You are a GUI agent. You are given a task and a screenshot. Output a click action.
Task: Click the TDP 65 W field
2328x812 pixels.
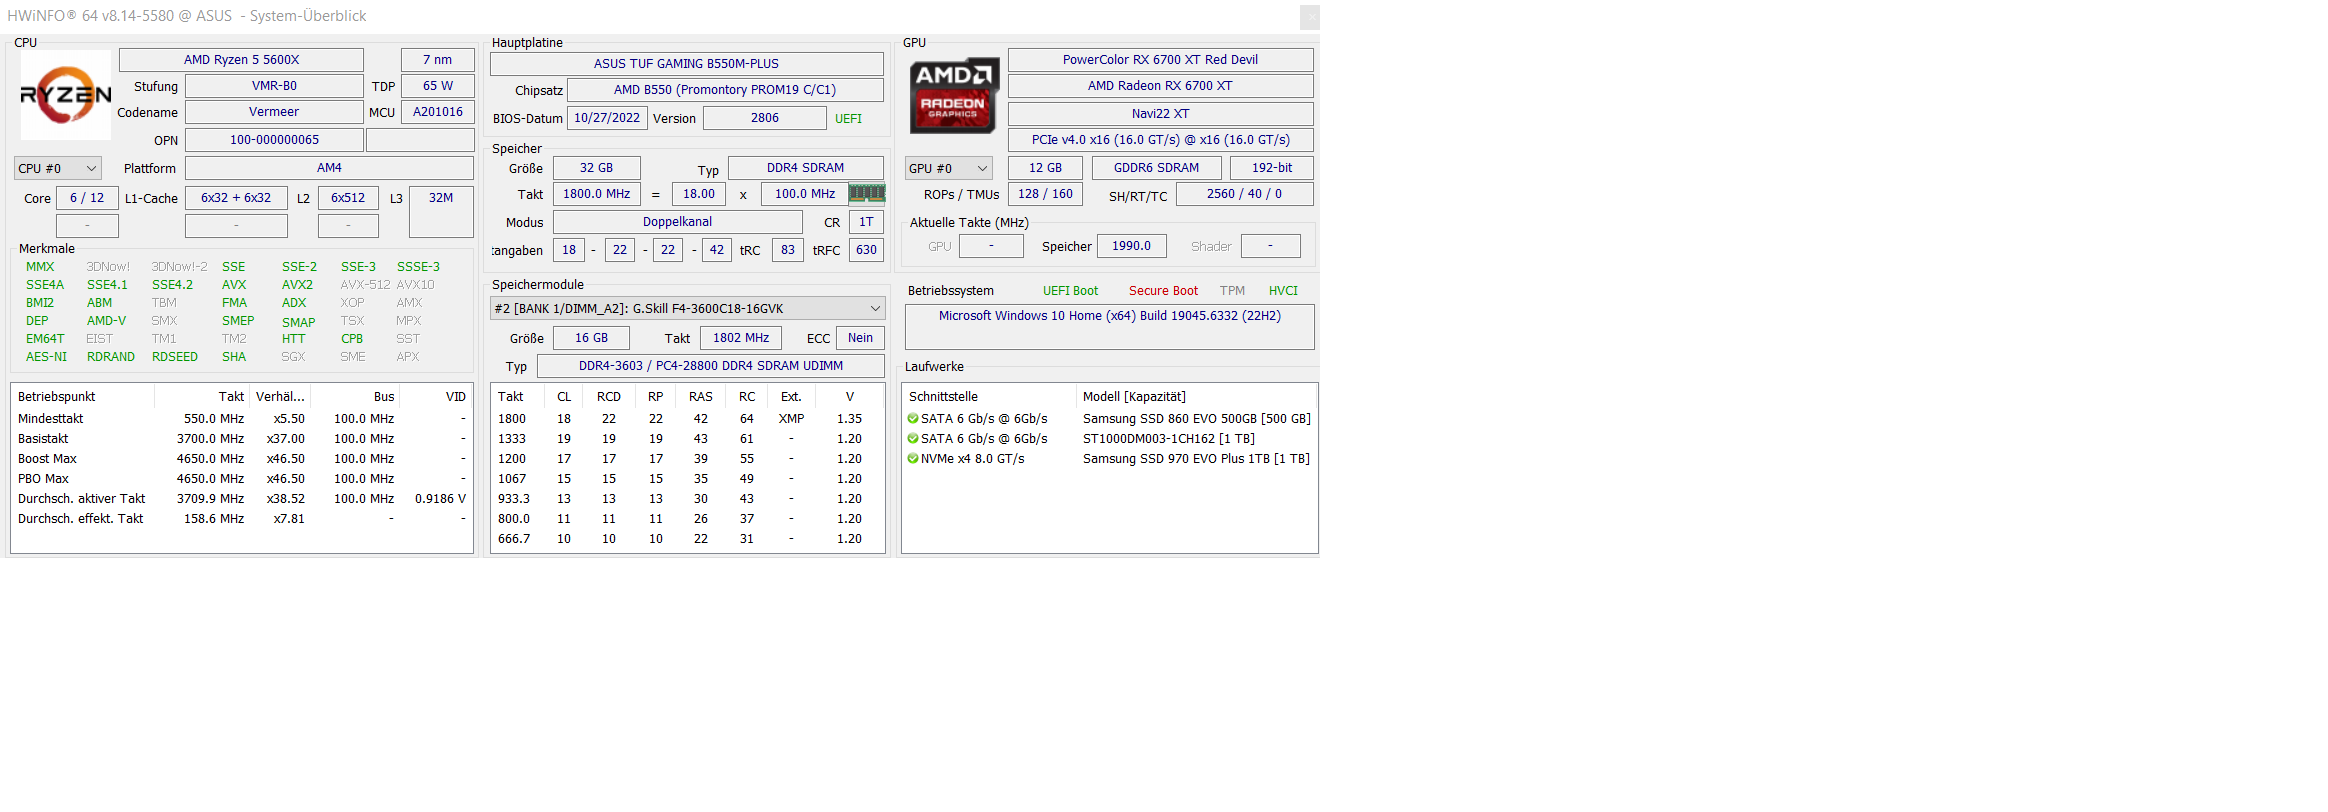[437, 86]
